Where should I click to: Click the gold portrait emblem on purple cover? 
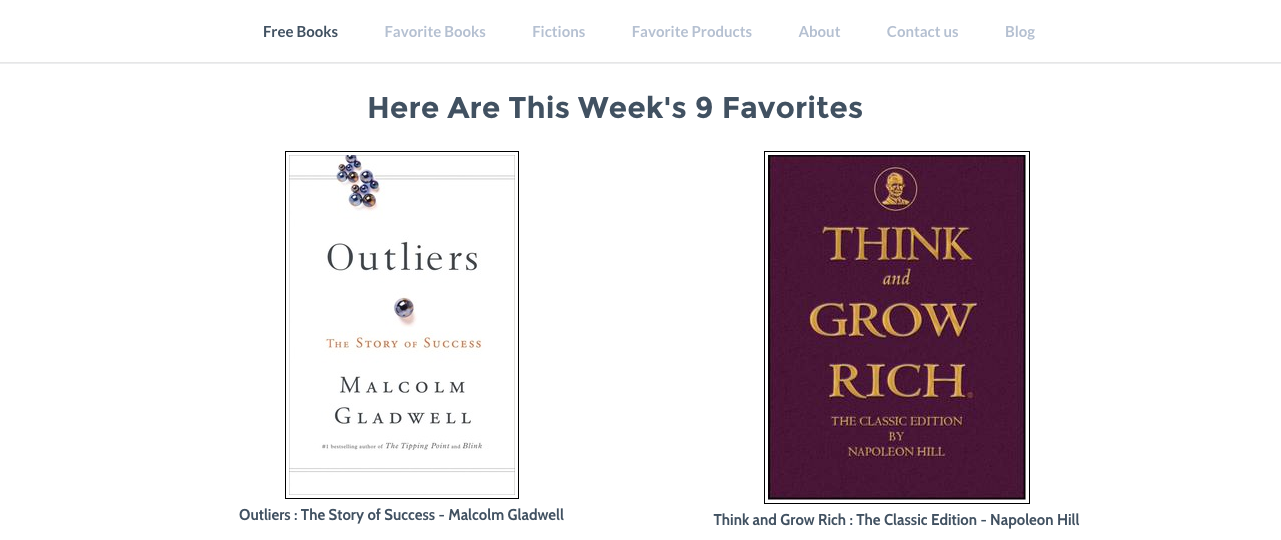coord(896,189)
